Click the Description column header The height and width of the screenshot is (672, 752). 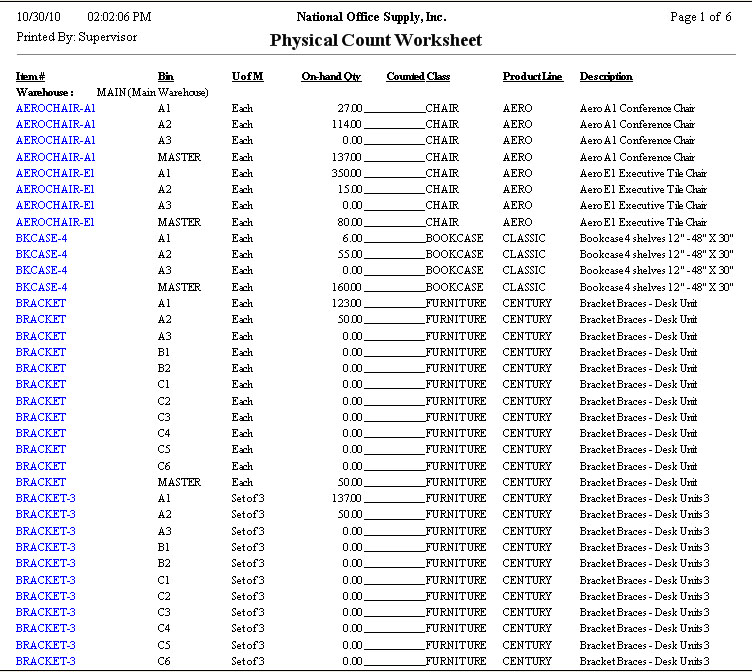click(606, 77)
